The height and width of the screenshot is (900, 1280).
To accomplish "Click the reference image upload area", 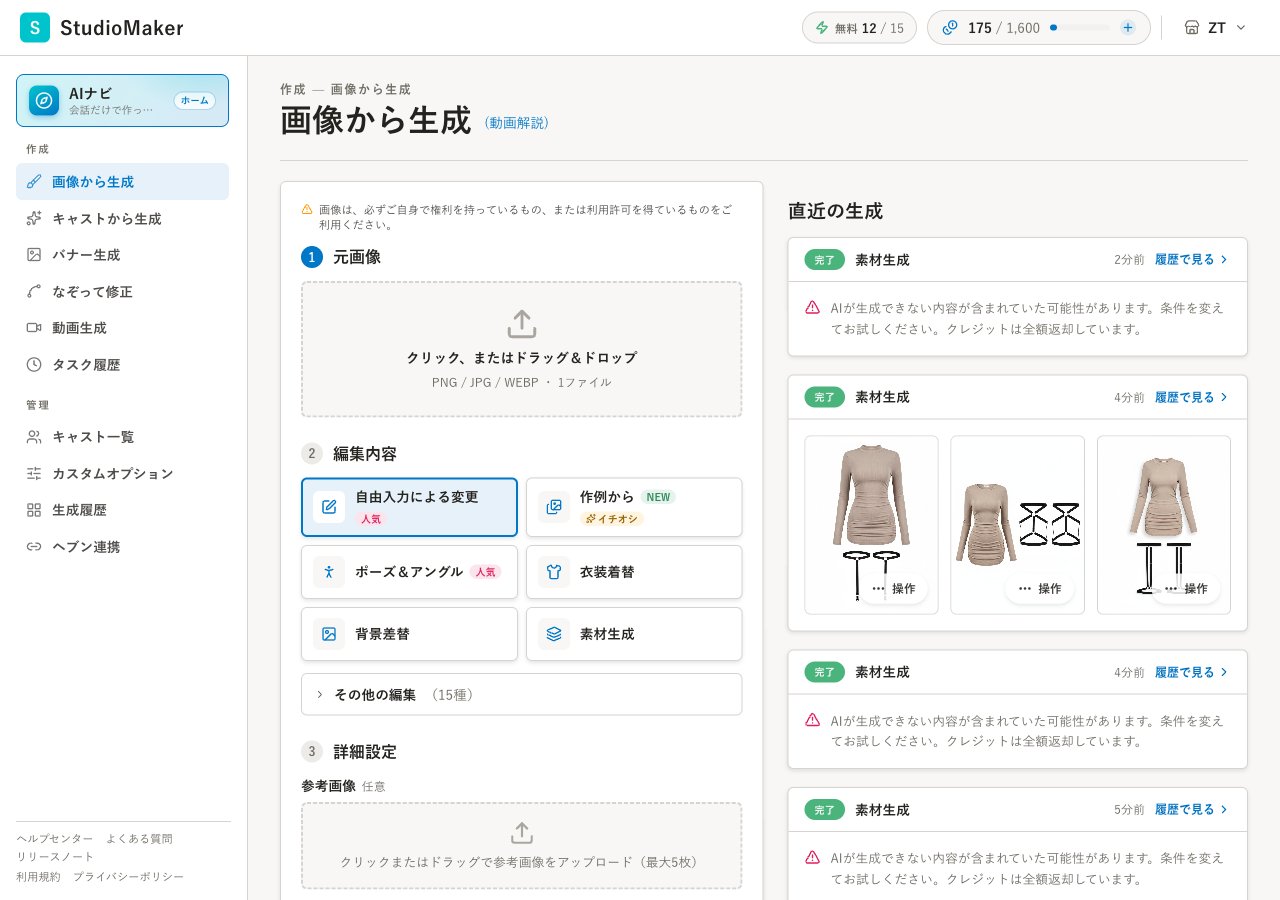I will 522,846.
